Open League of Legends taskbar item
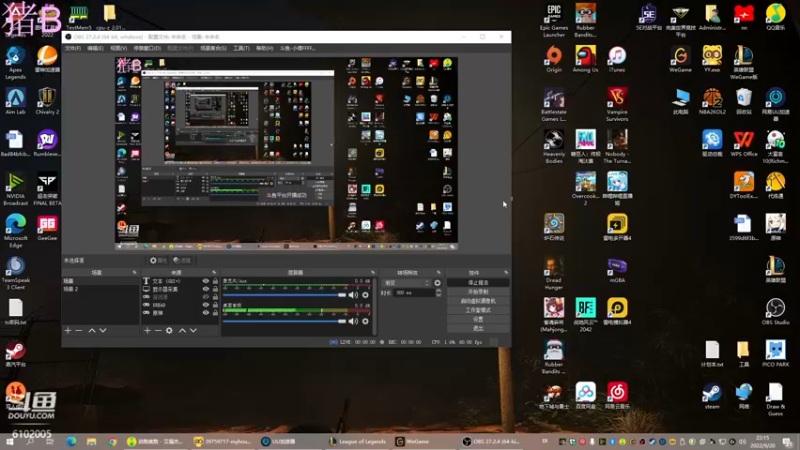800x450 pixels. pyautogui.click(x=358, y=441)
